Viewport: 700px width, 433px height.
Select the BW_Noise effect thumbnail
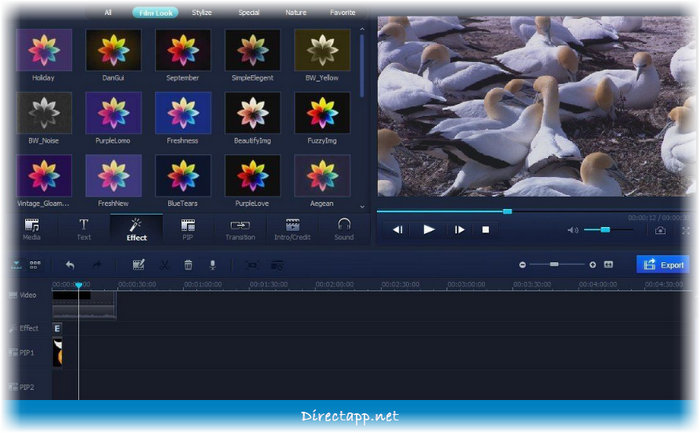click(44, 113)
